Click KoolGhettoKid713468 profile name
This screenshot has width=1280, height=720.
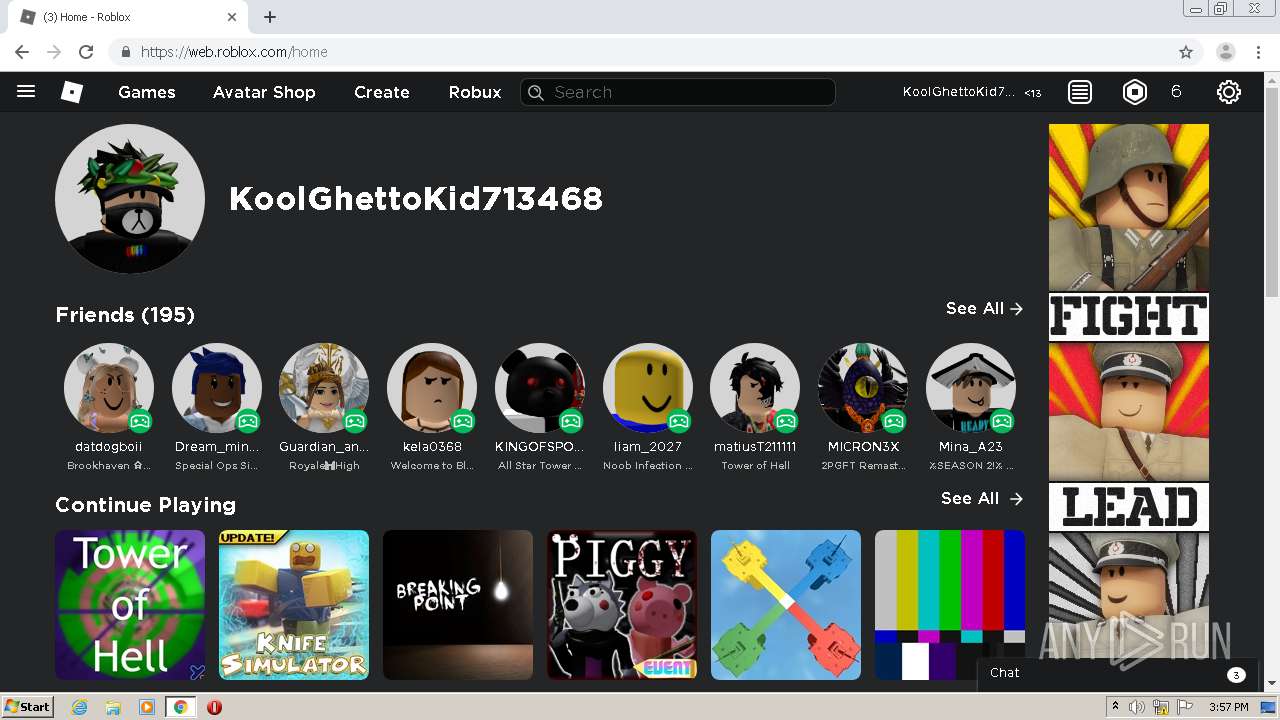(416, 199)
